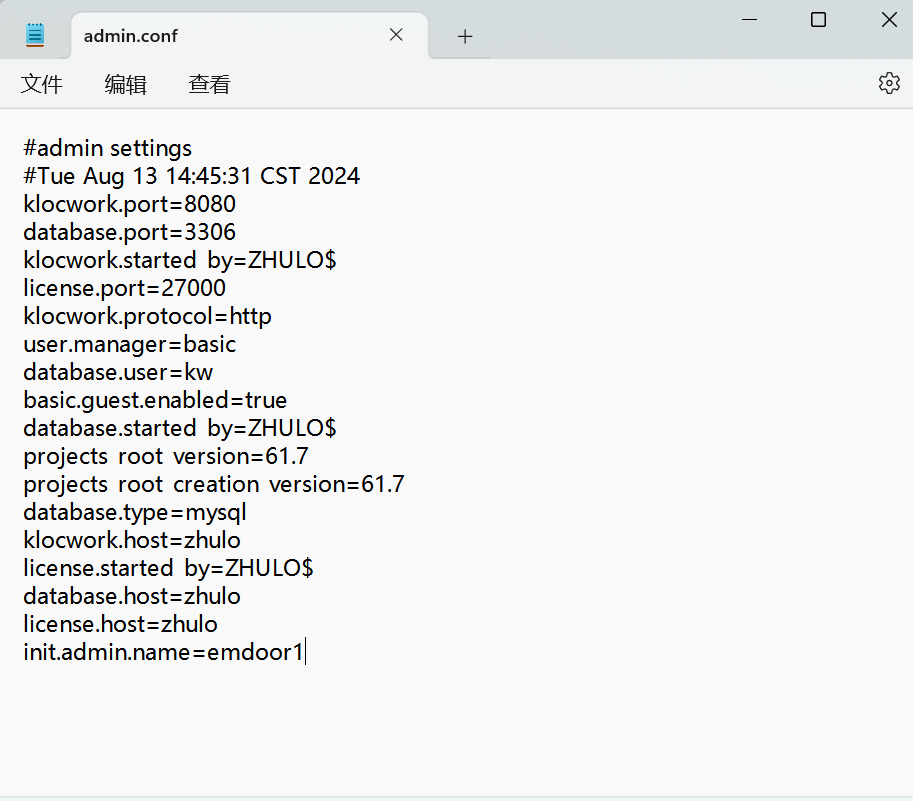This screenshot has height=801, width=913.
Task: Click the basic.guest.enabled=true line
Action: (155, 401)
